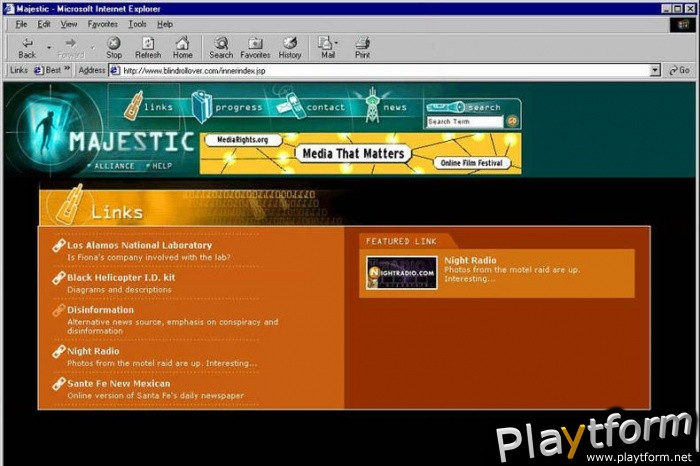Click "Online version of Santa Fe's" description
Image resolution: width=700 pixels, height=466 pixels.
click(155, 395)
